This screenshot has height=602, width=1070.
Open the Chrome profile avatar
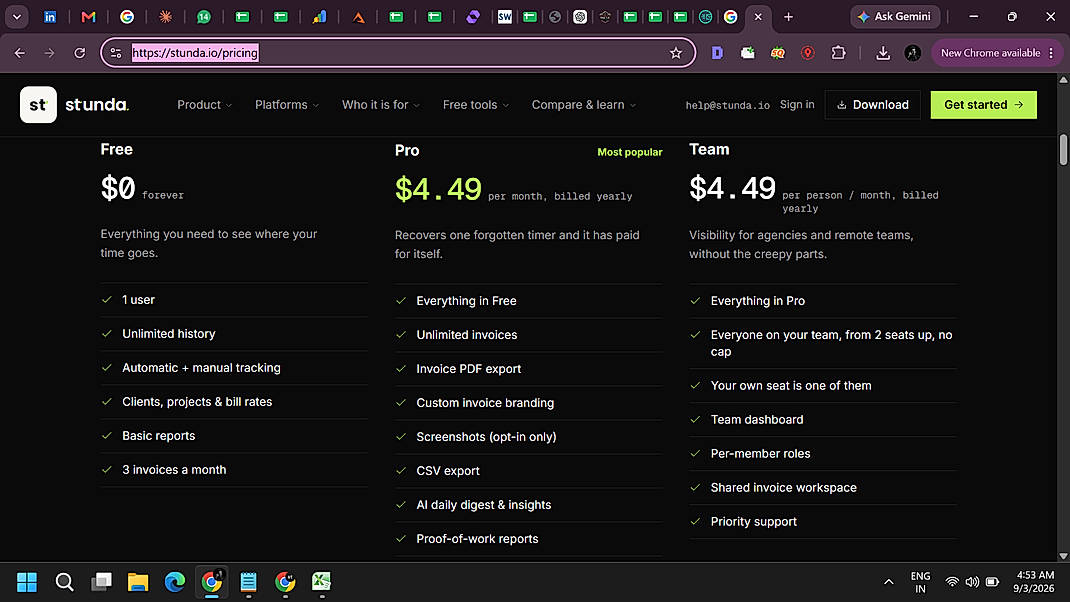pyautogui.click(x=912, y=53)
